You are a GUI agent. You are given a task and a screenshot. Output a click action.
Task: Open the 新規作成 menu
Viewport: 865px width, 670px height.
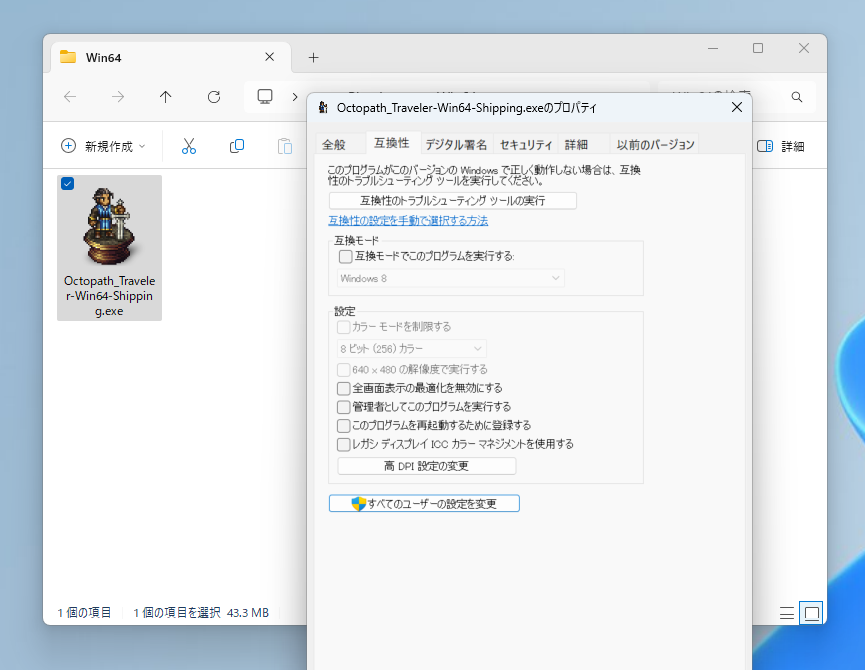coord(103,146)
